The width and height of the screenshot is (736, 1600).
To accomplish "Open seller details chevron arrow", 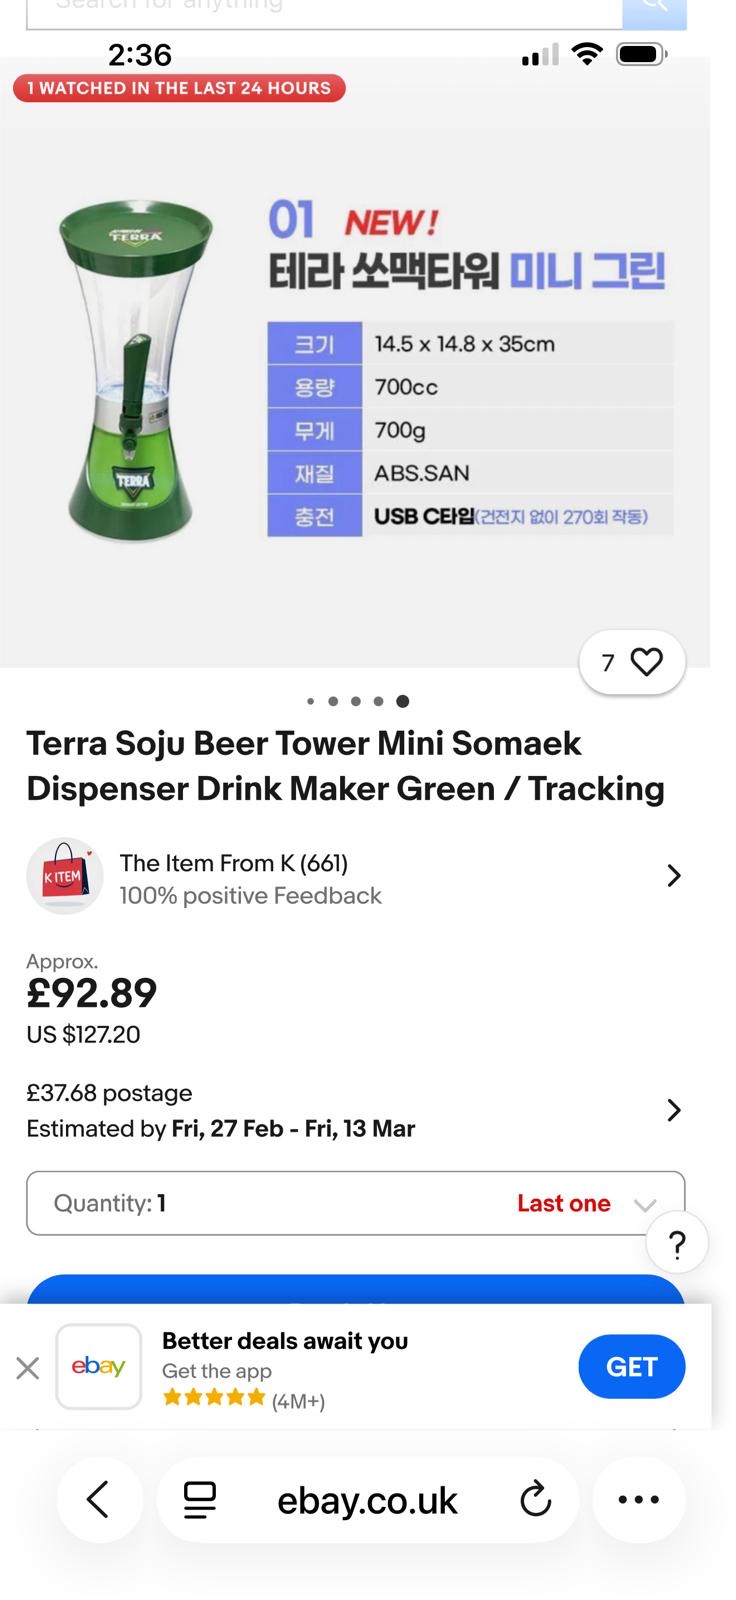I will 674,876.
